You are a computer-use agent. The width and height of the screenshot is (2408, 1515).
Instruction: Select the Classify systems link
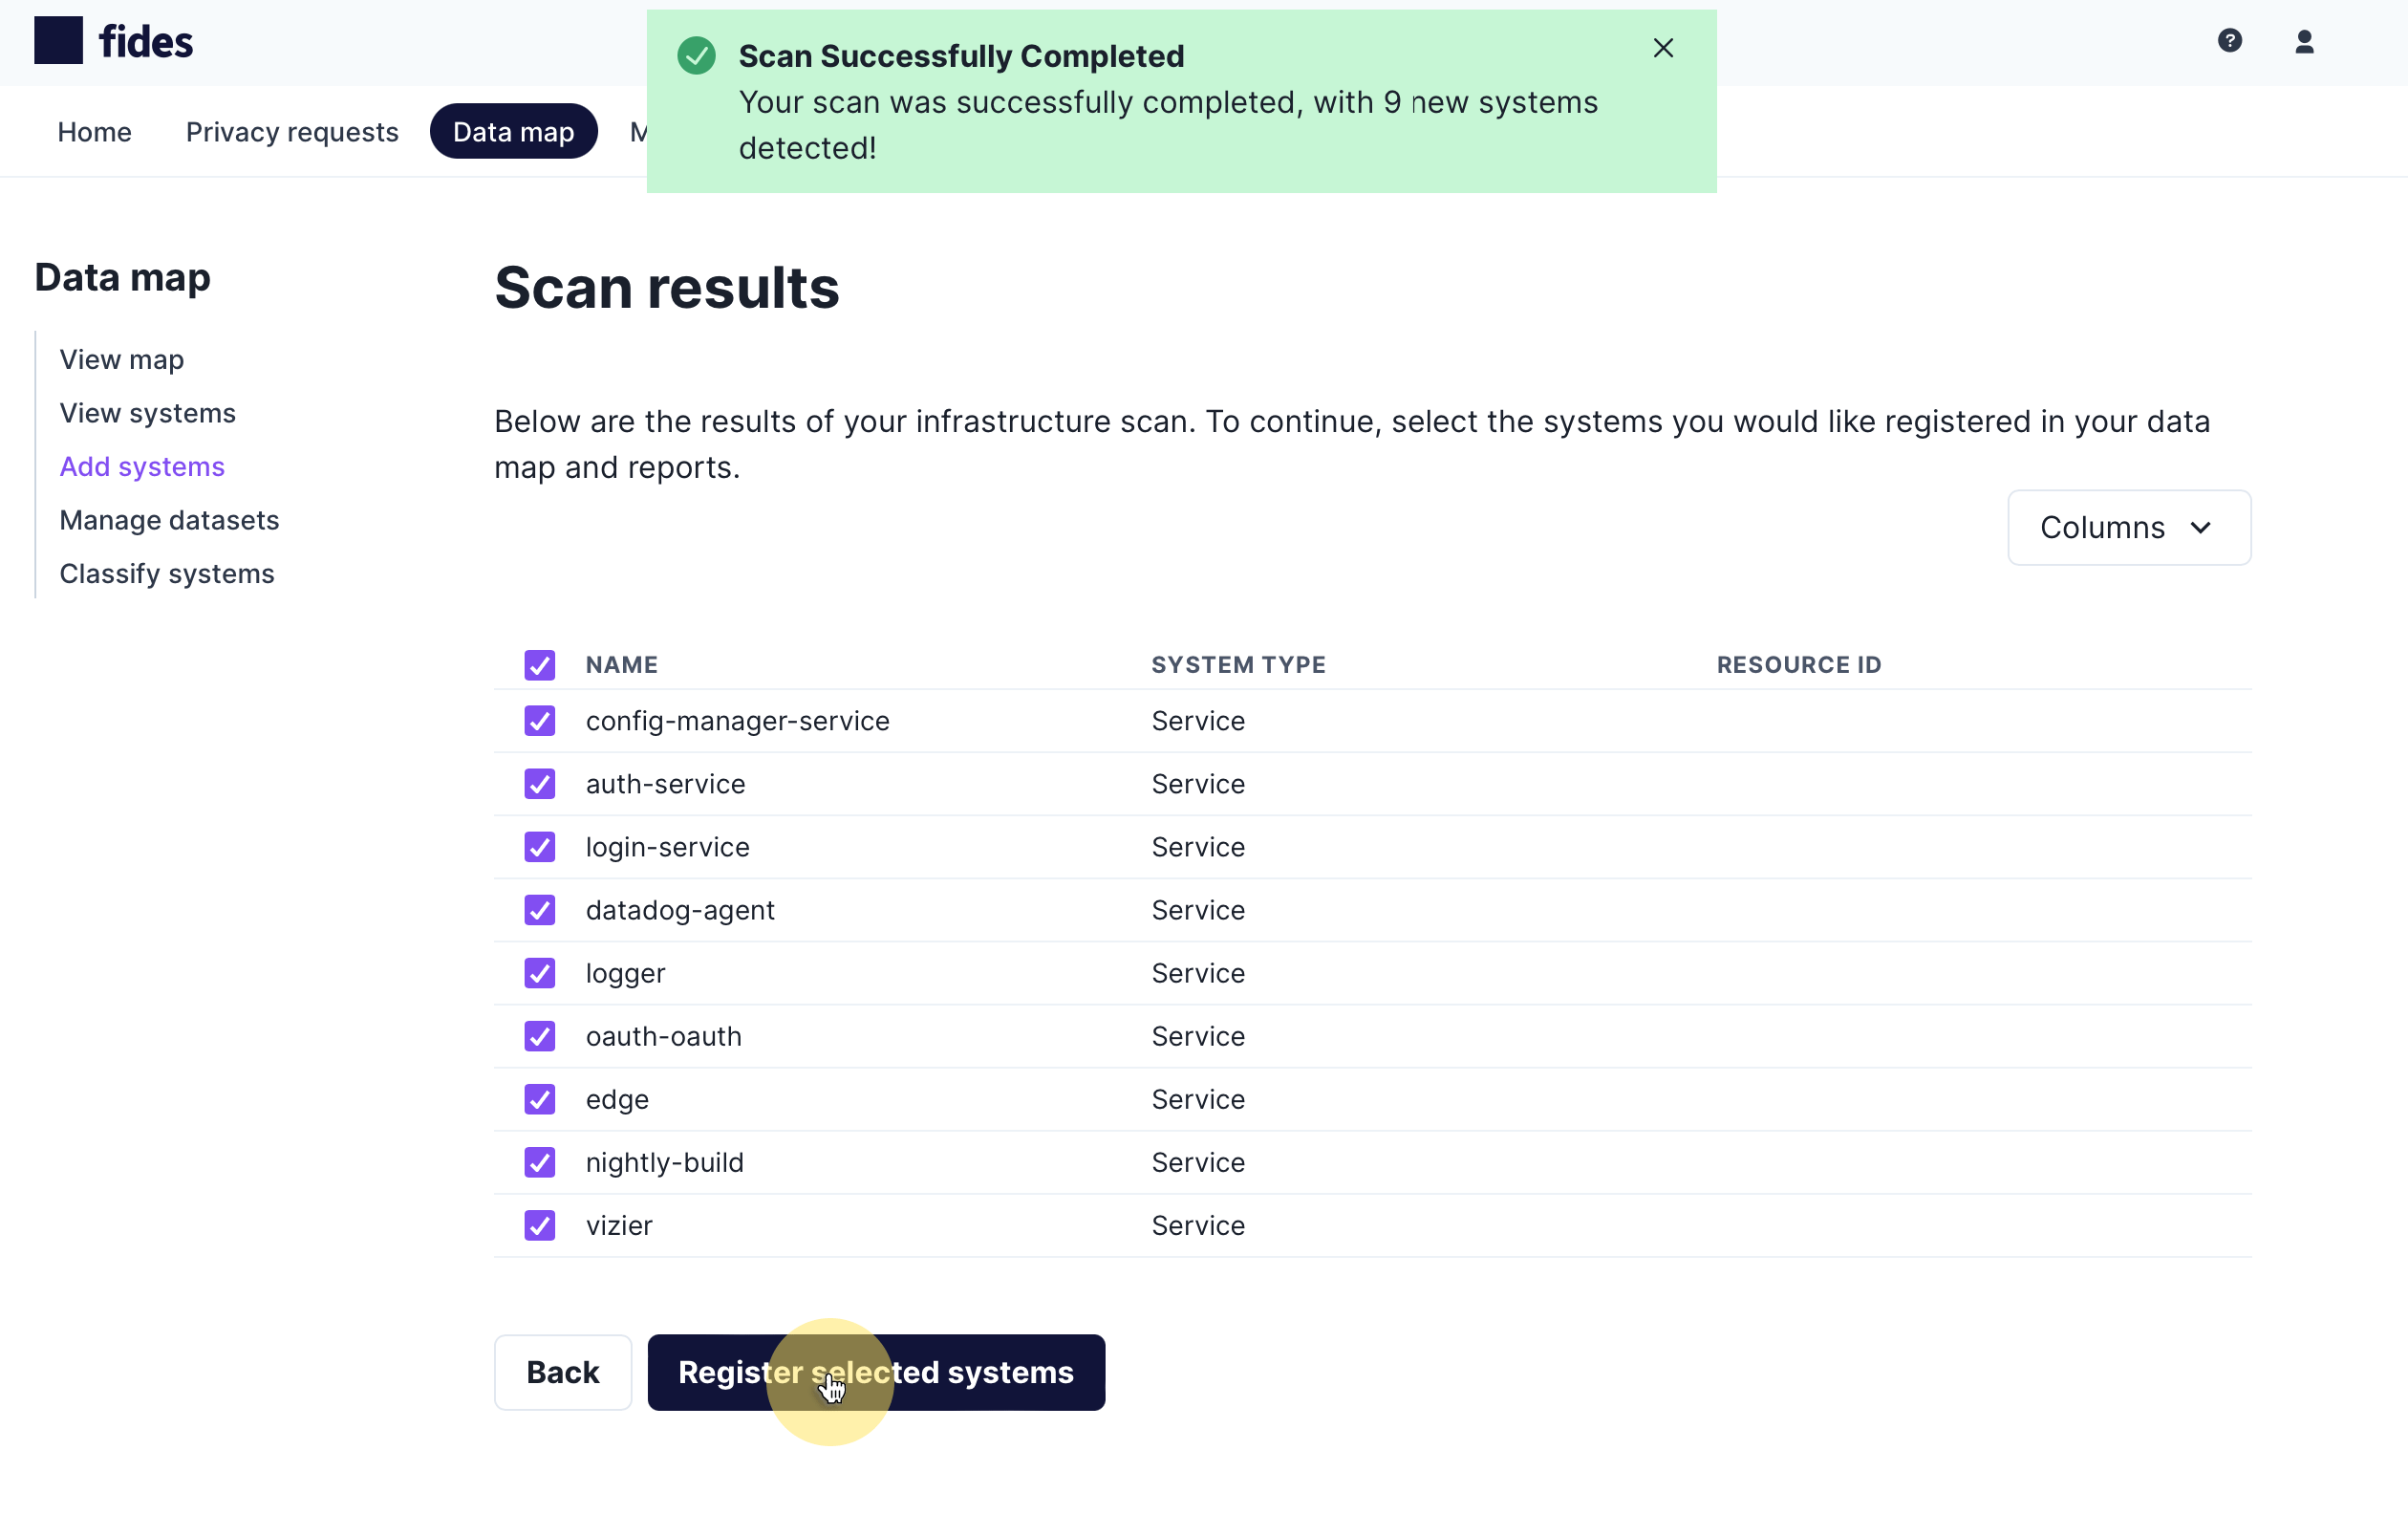[165, 571]
